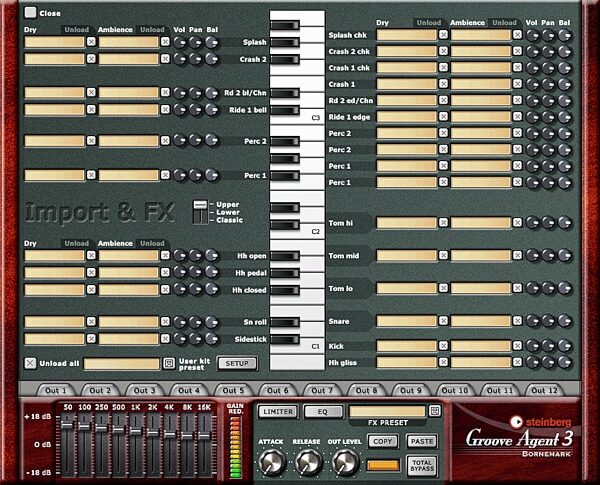600x485 pixels.
Task: Select the Out 3 tab
Action: click(145, 390)
